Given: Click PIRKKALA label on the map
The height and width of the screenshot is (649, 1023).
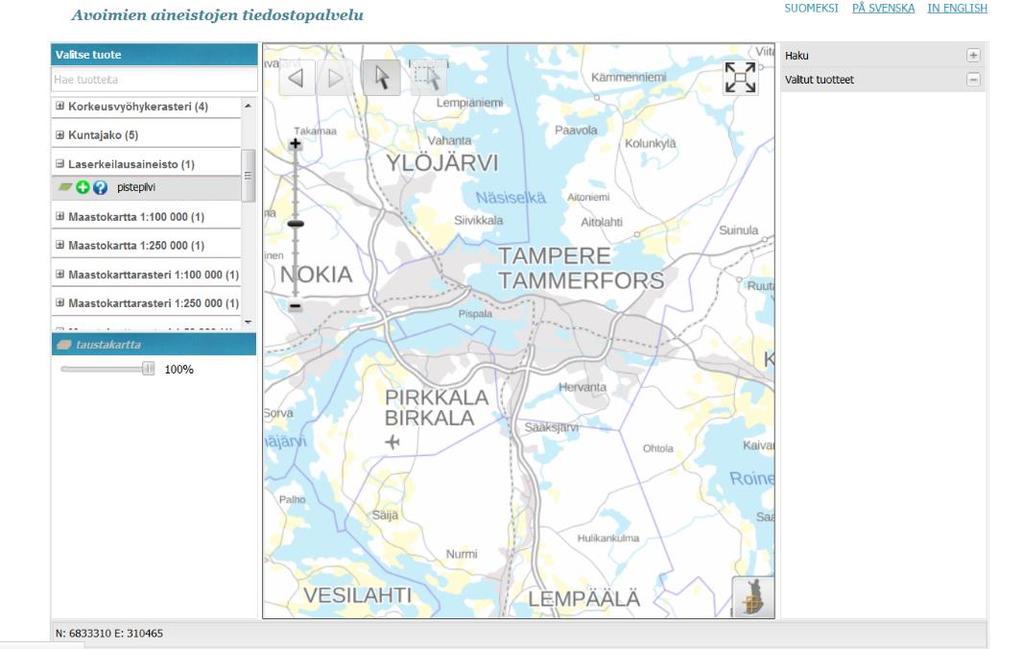Looking at the screenshot, I should tap(436, 397).
